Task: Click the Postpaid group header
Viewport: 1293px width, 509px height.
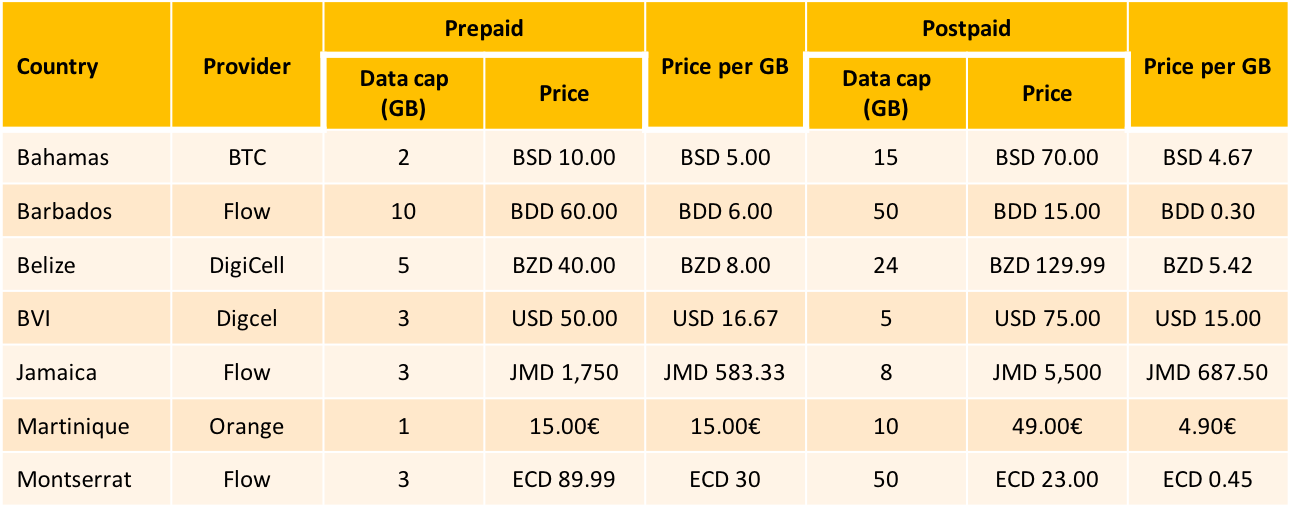Action: click(x=966, y=28)
